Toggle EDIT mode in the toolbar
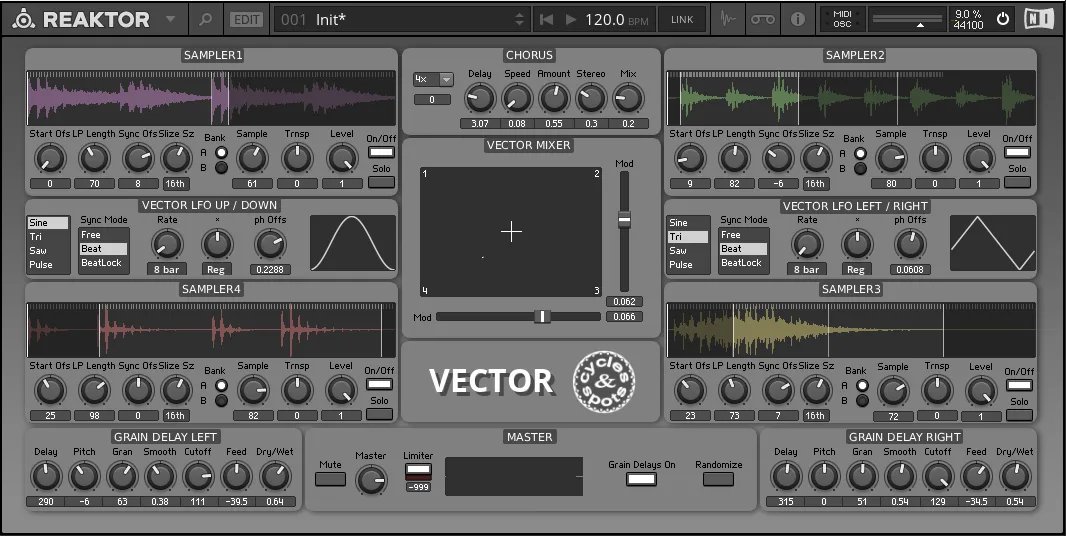The height and width of the screenshot is (536, 1066). coord(245,19)
